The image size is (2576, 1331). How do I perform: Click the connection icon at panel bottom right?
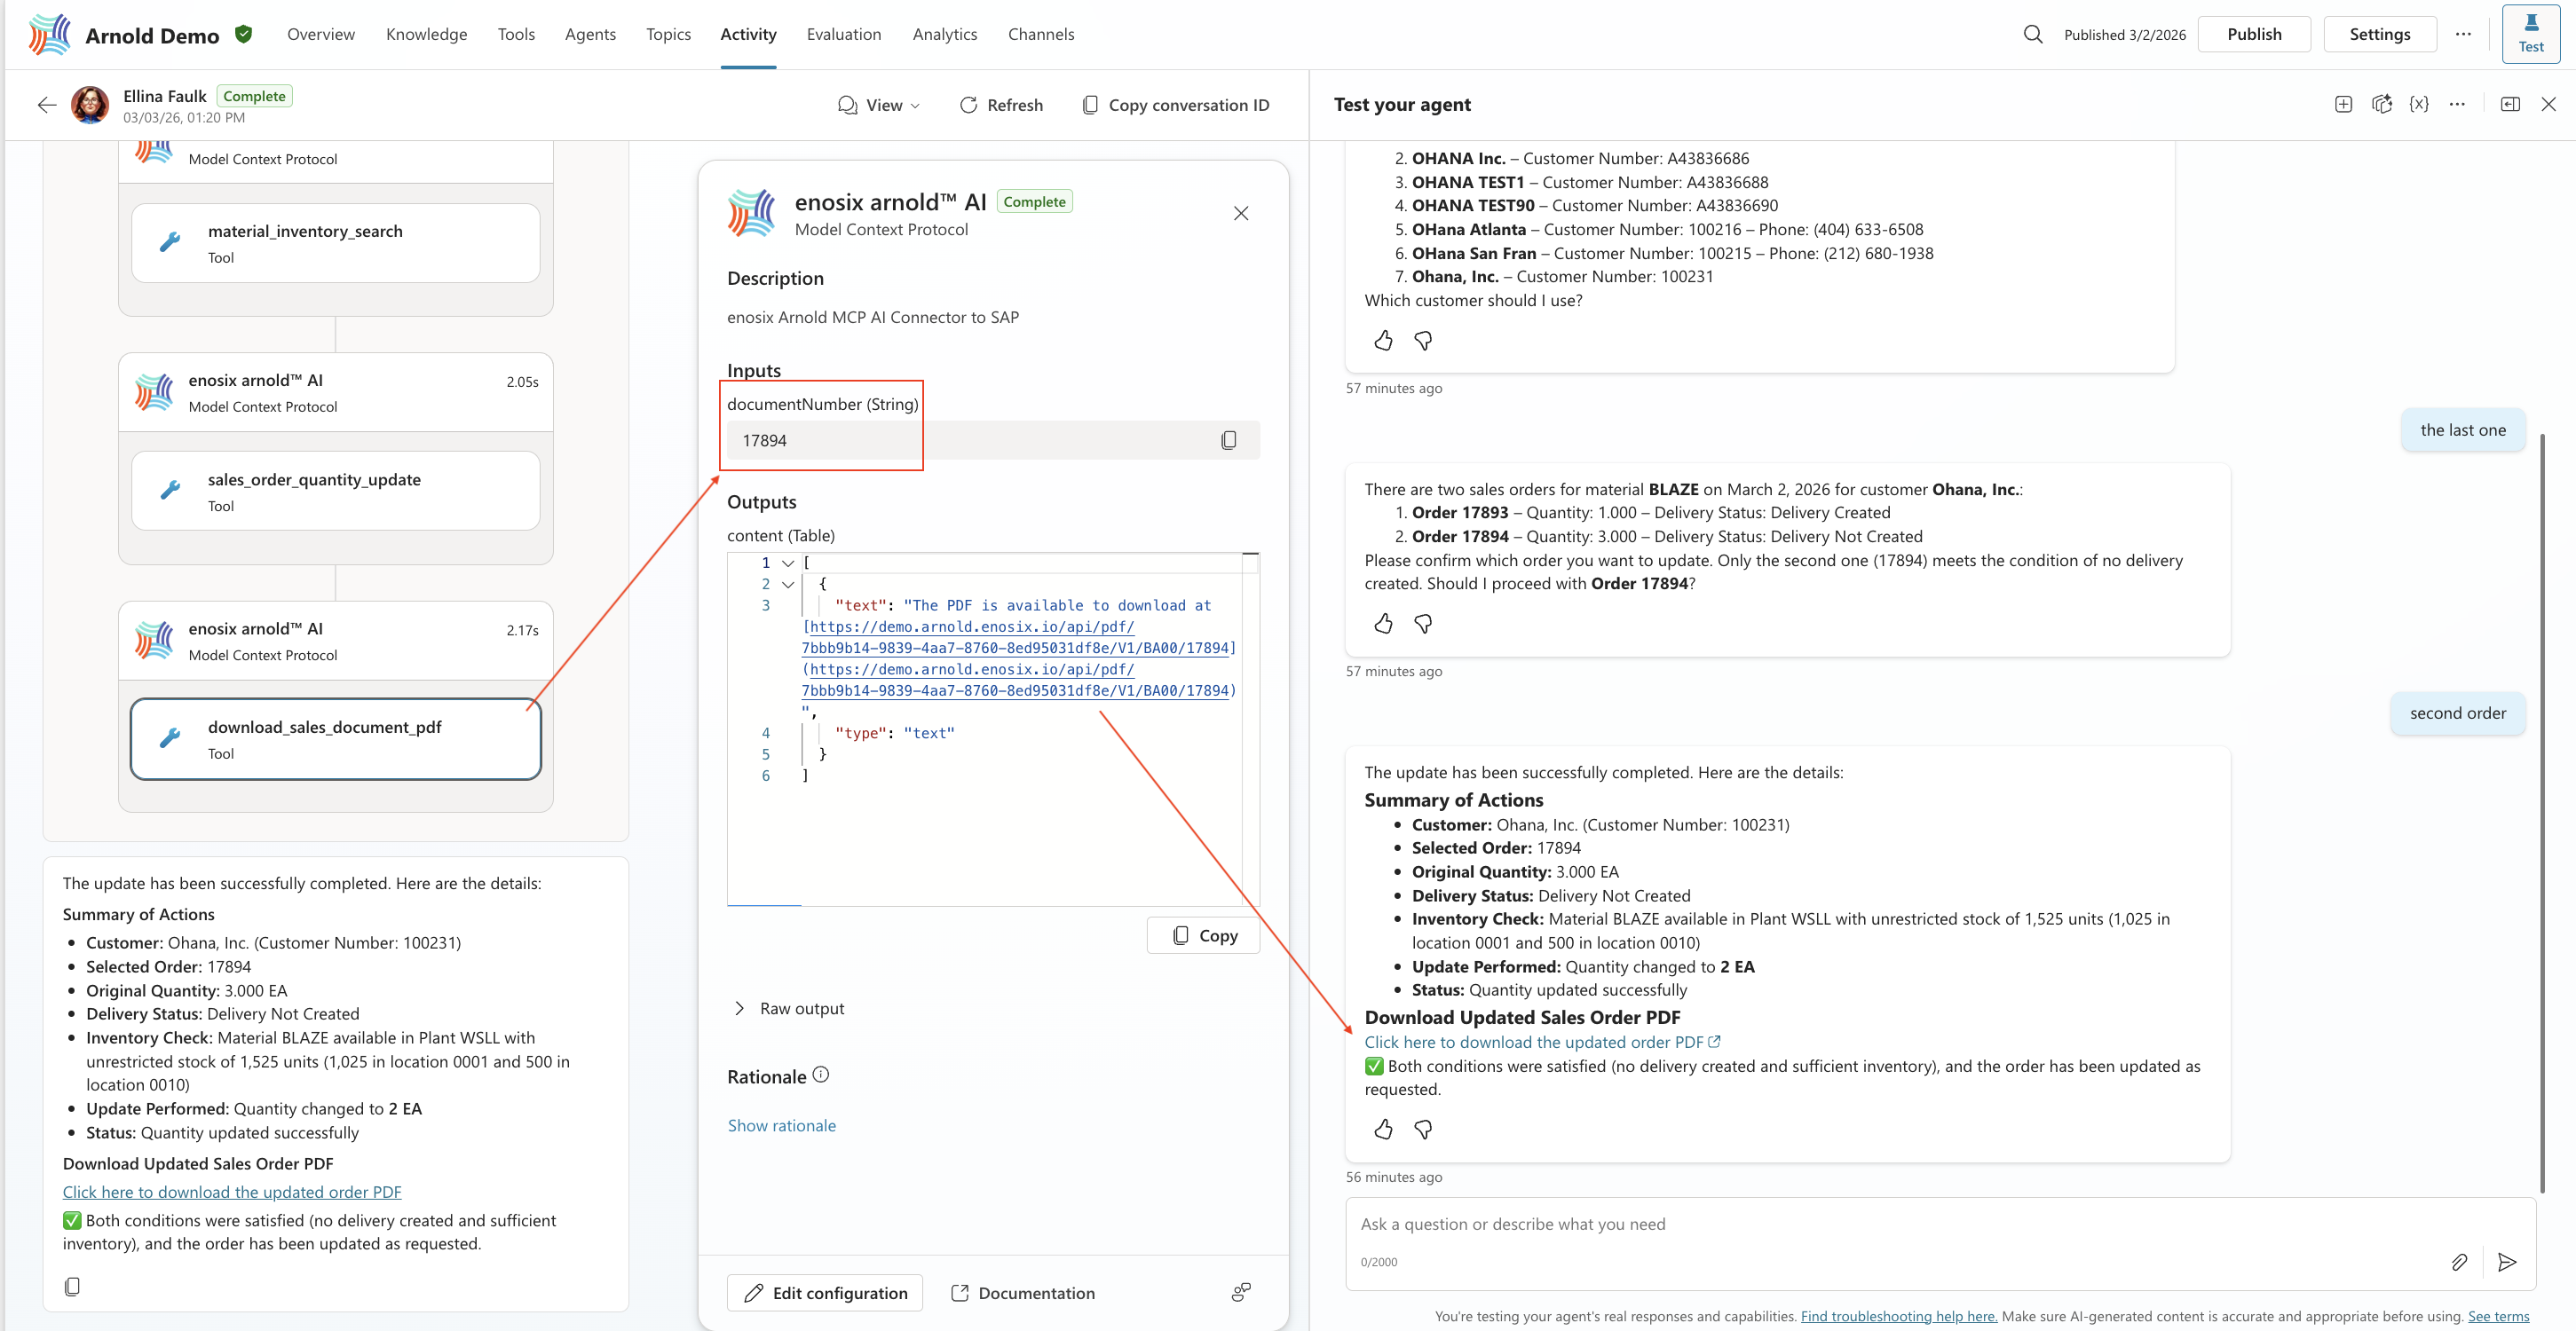(1241, 1292)
